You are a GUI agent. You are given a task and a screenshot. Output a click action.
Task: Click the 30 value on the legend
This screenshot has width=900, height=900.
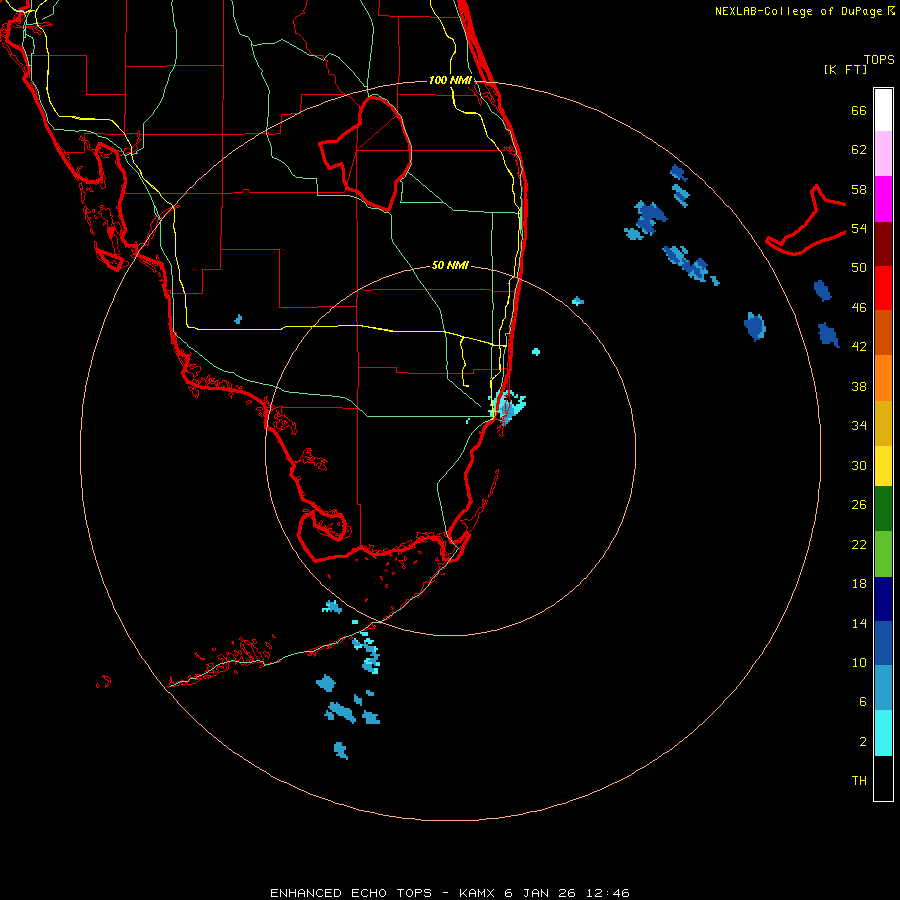tap(859, 465)
